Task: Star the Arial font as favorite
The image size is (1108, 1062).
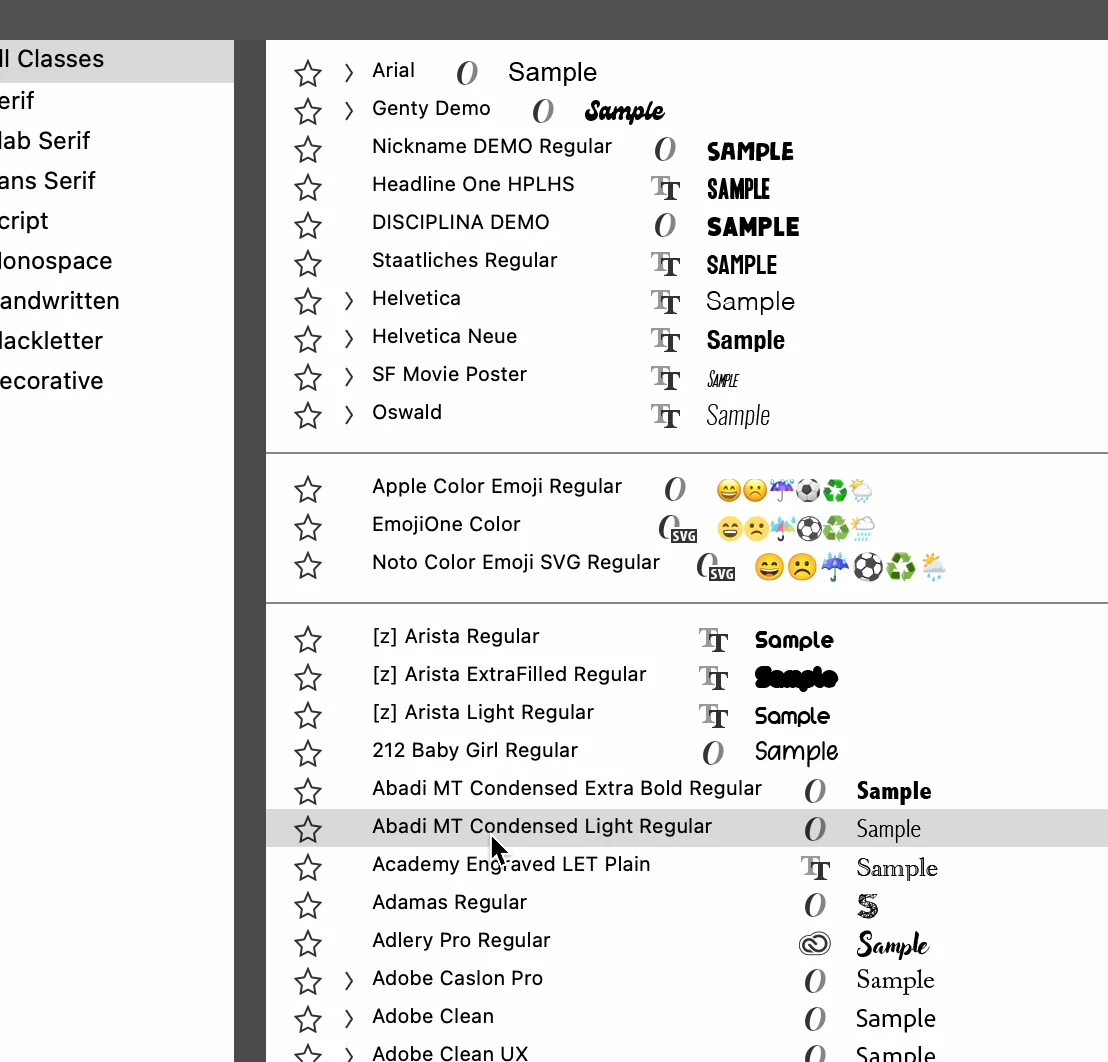Action: (307, 73)
